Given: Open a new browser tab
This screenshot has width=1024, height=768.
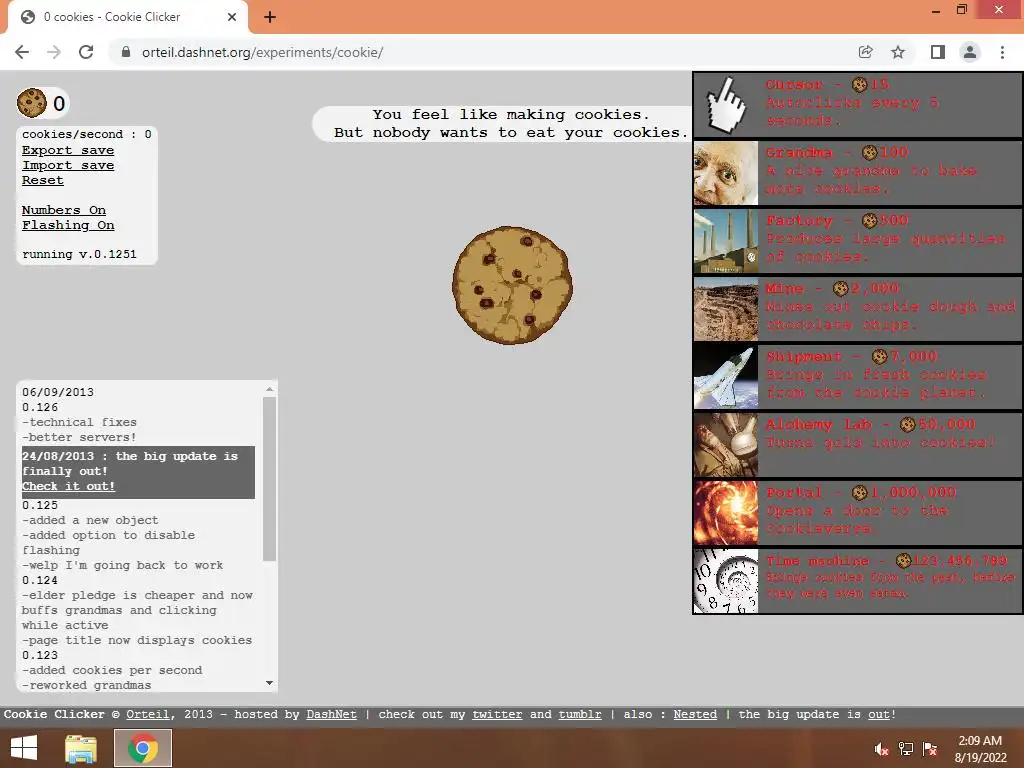Looking at the screenshot, I should coord(270,18).
